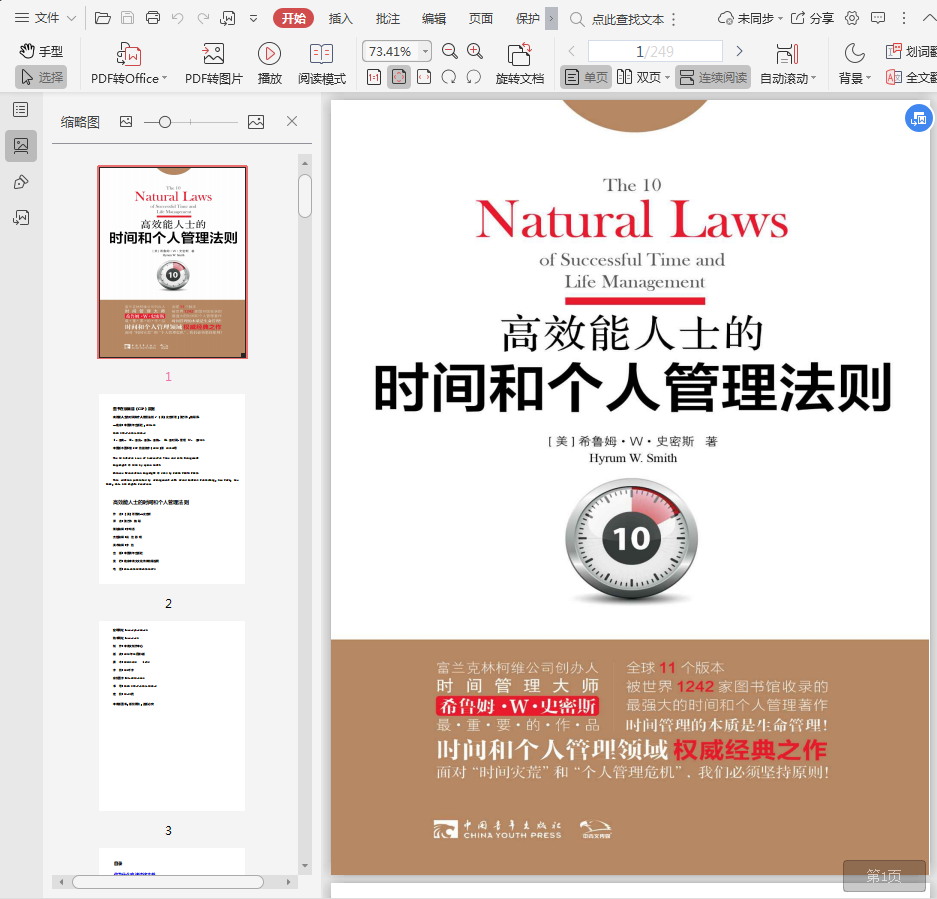Open the 编辑 tab
937x899 pixels.
tap(434, 19)
